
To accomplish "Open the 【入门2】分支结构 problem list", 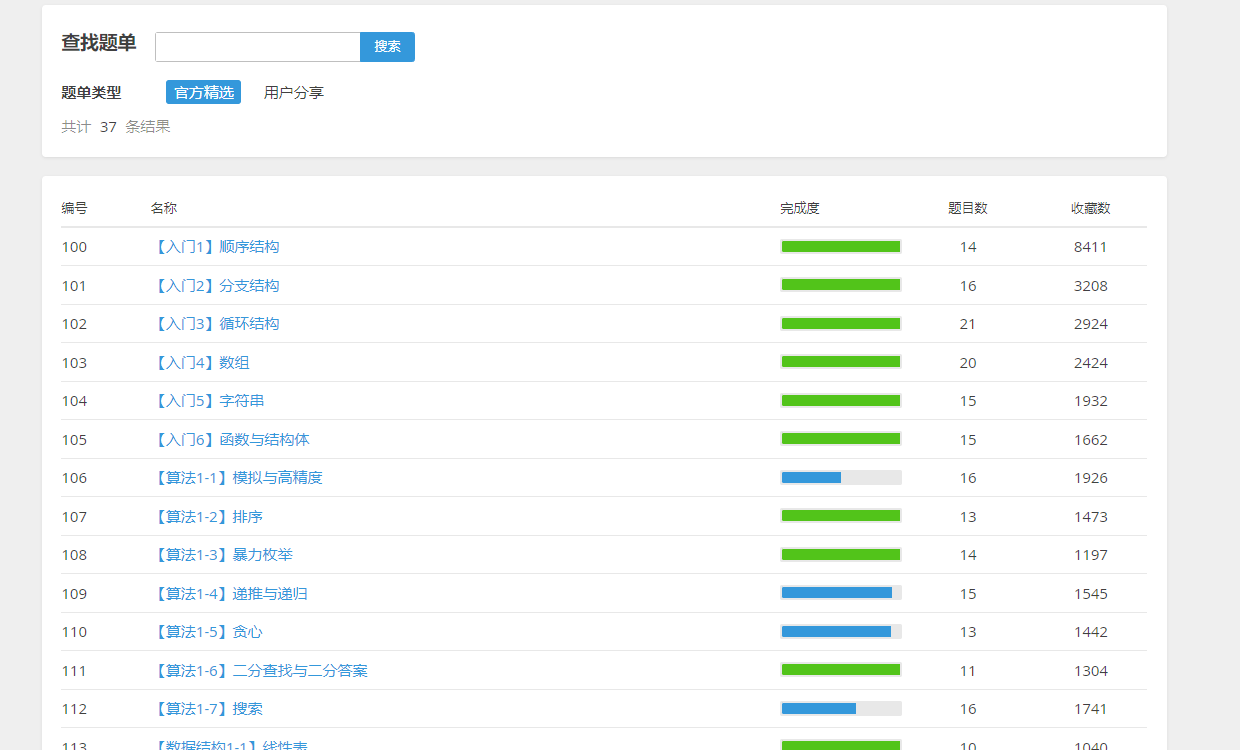I will click(x=216, y=286).
